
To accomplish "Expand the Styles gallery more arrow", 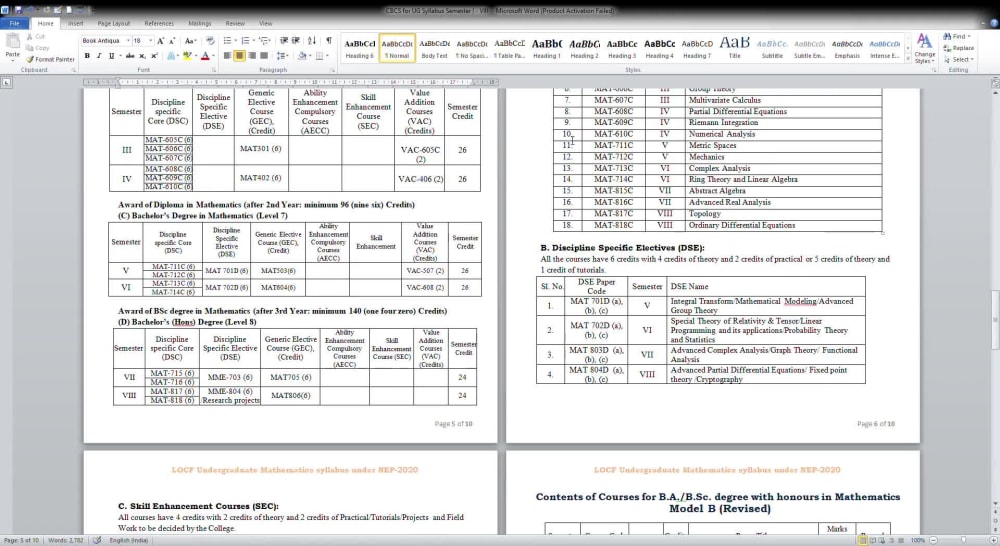I will [x=908, y=58].
